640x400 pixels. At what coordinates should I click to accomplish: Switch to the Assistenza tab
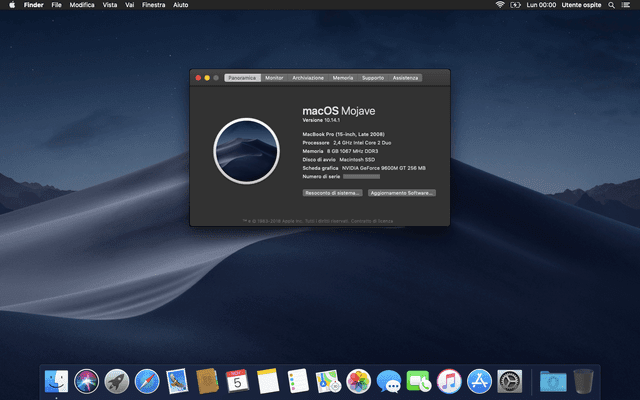(405, 78)
